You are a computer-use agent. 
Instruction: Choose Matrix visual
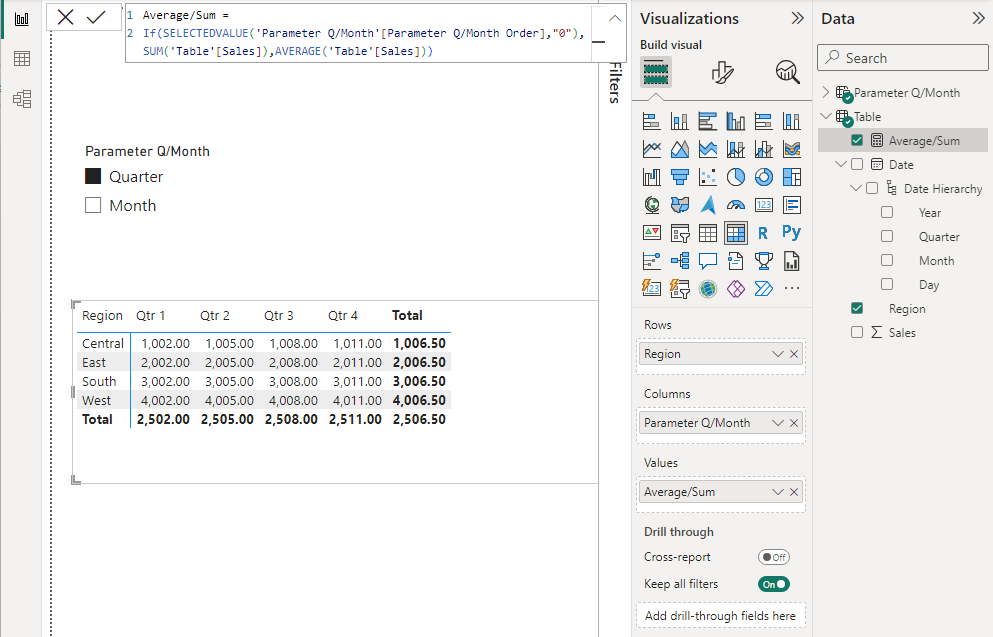pos(735,233)
